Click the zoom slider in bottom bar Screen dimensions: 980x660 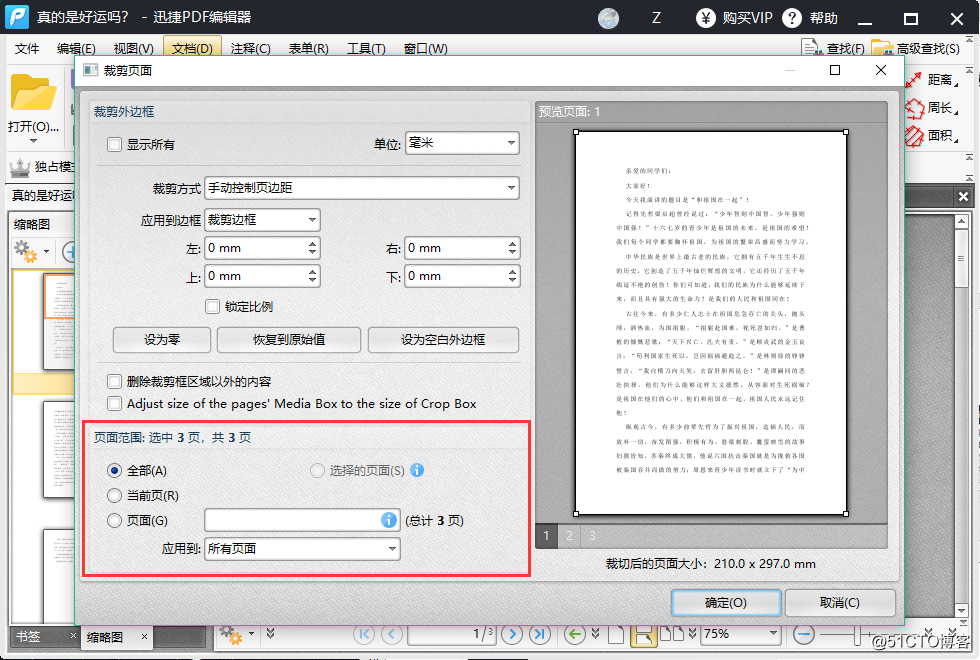click(859, 634)
